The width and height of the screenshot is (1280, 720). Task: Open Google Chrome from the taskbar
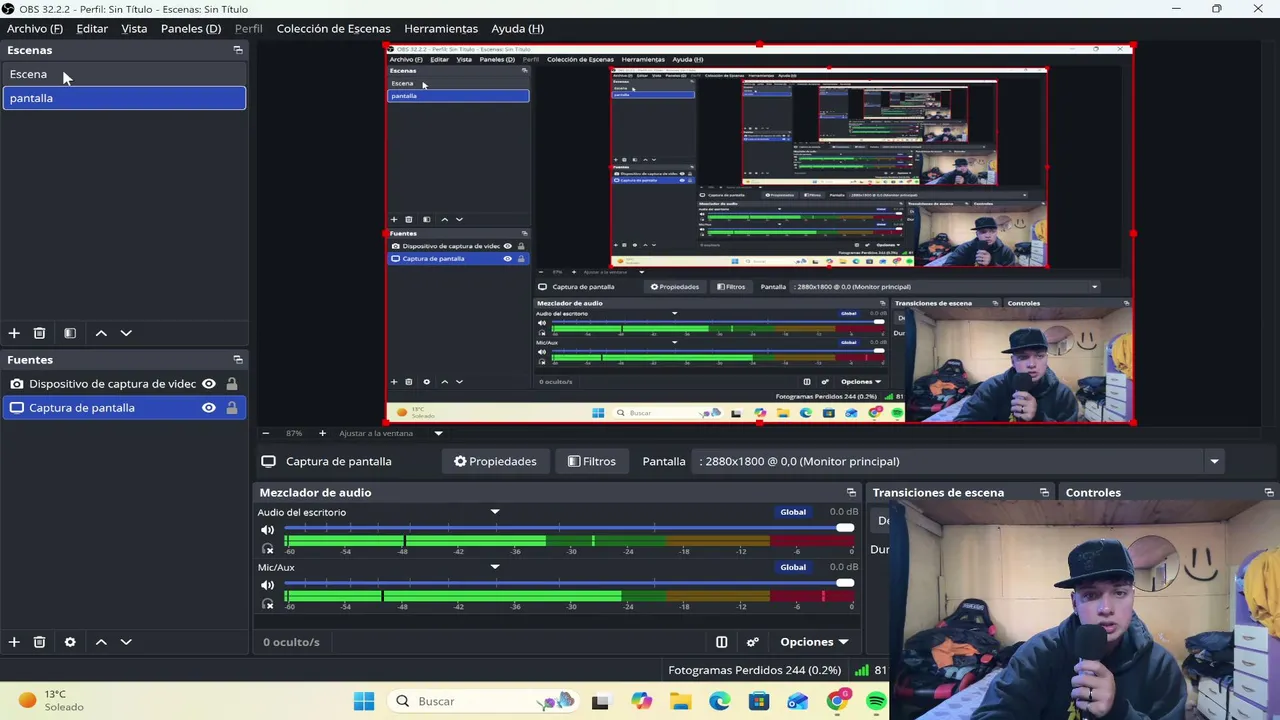837,701
